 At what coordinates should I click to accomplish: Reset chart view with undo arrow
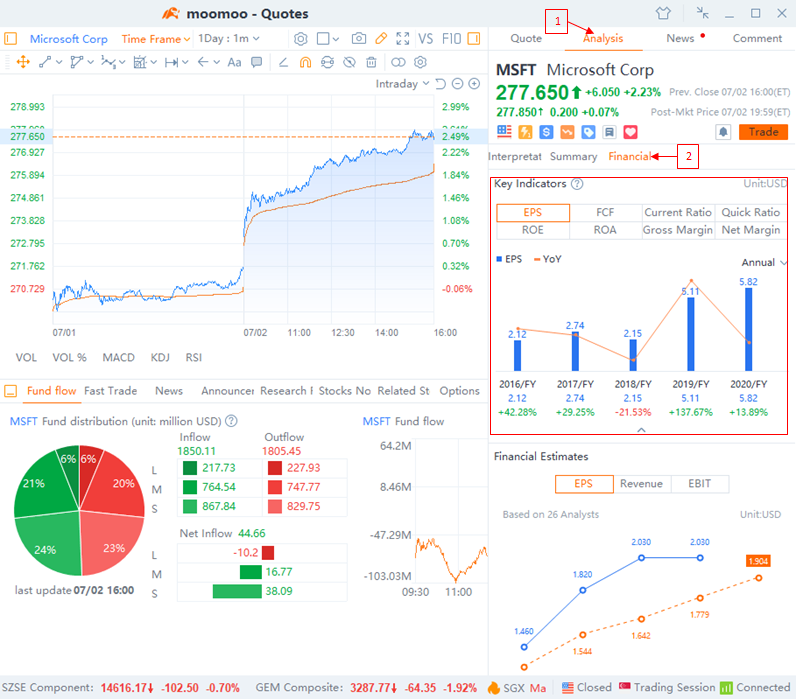point(441,84)
